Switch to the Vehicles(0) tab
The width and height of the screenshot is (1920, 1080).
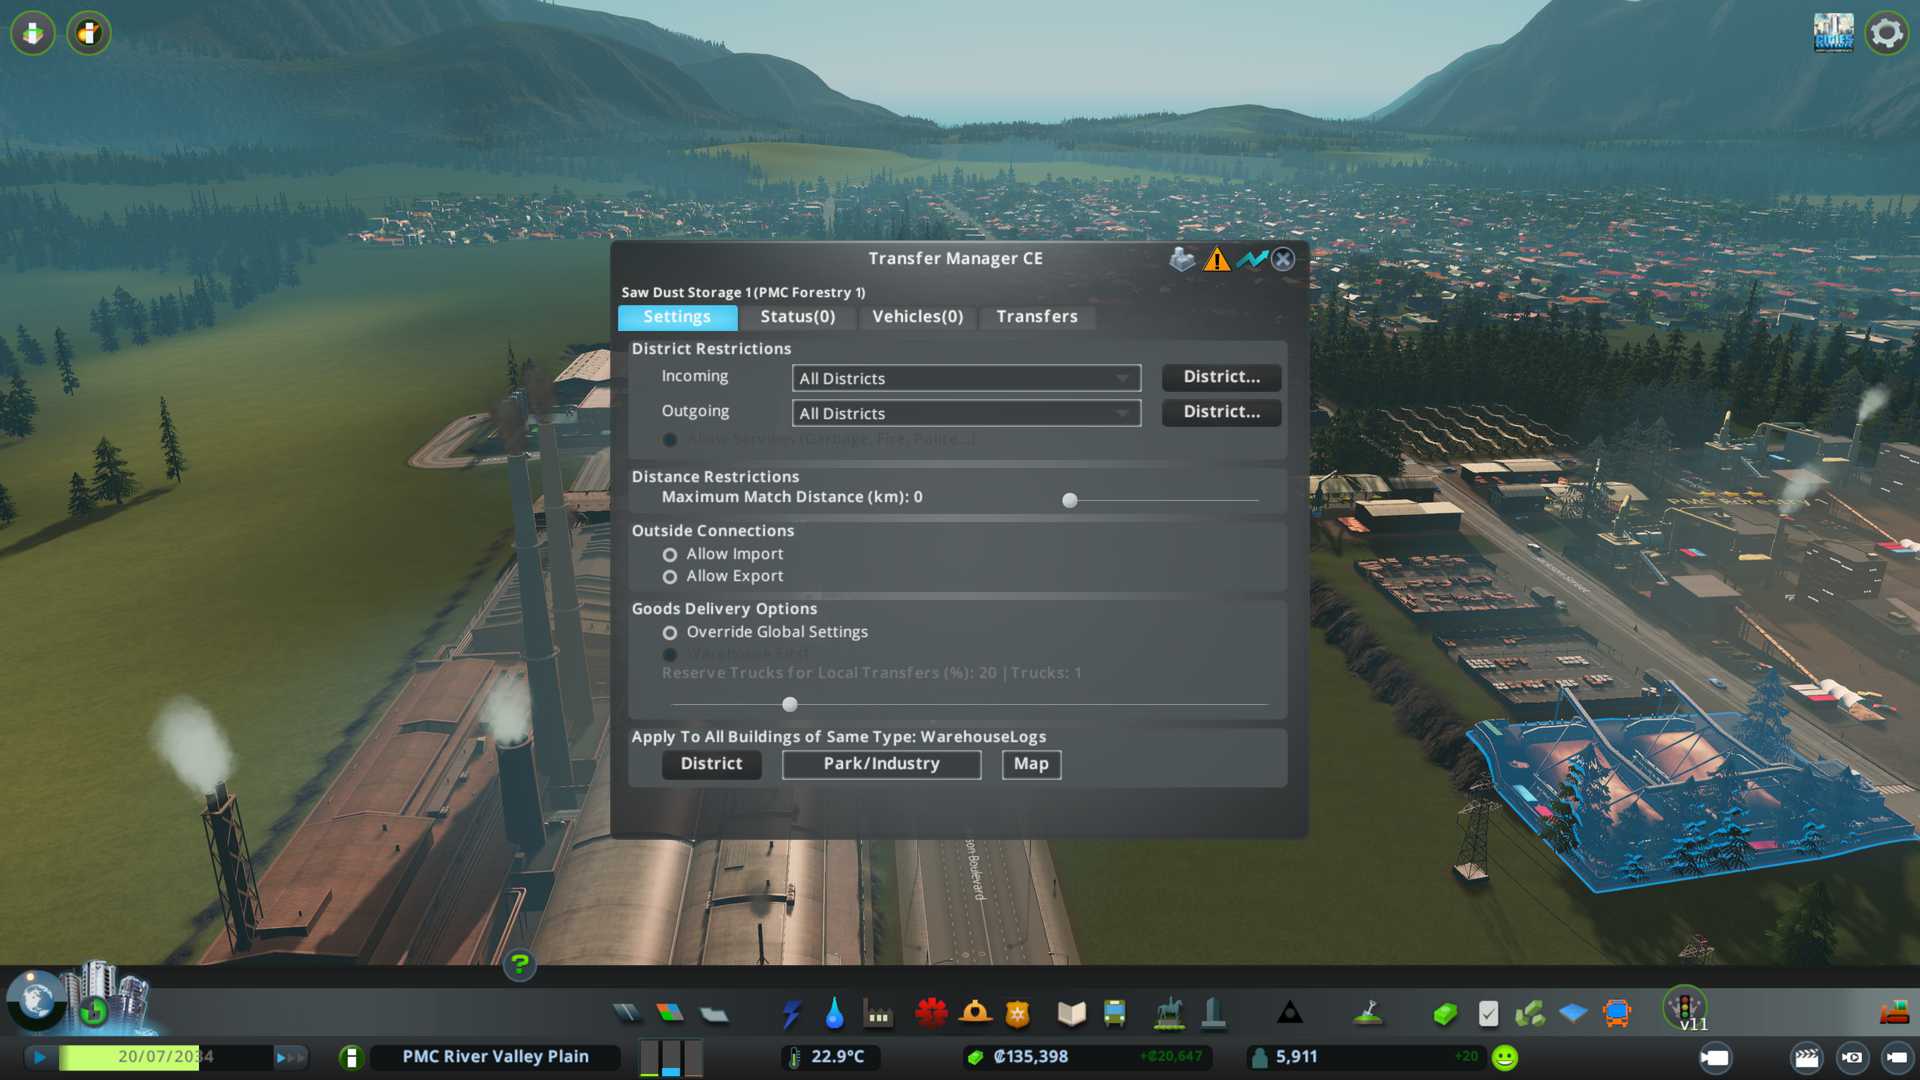point(917,317)
